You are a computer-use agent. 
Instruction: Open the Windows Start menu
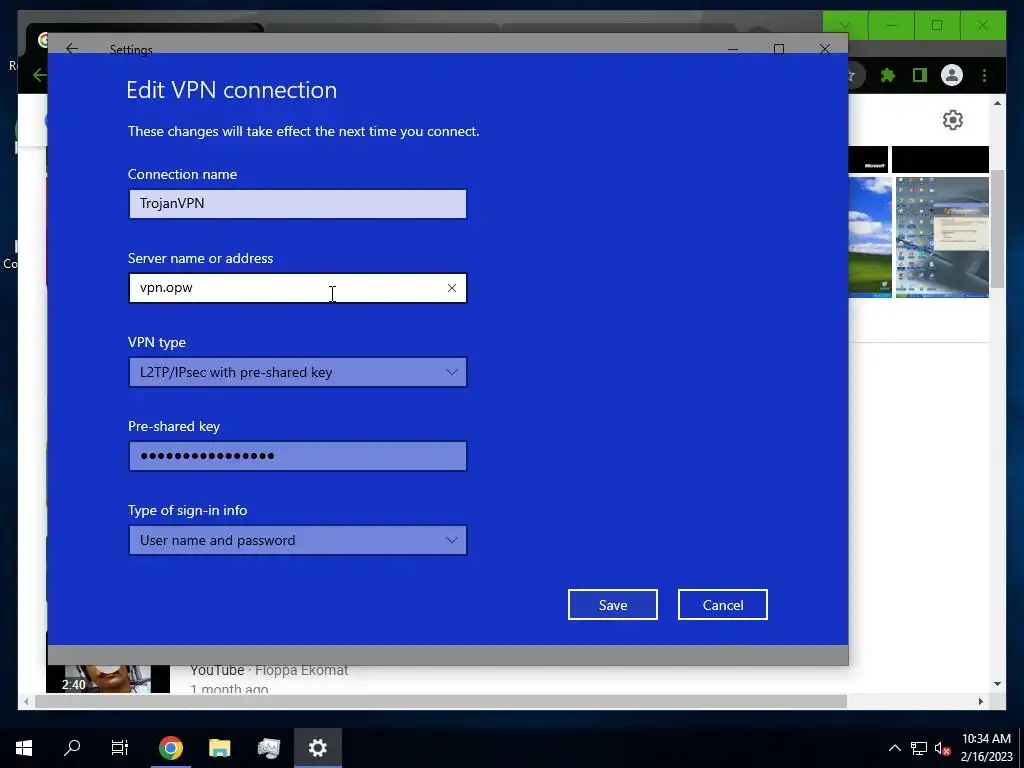(24, 748)
